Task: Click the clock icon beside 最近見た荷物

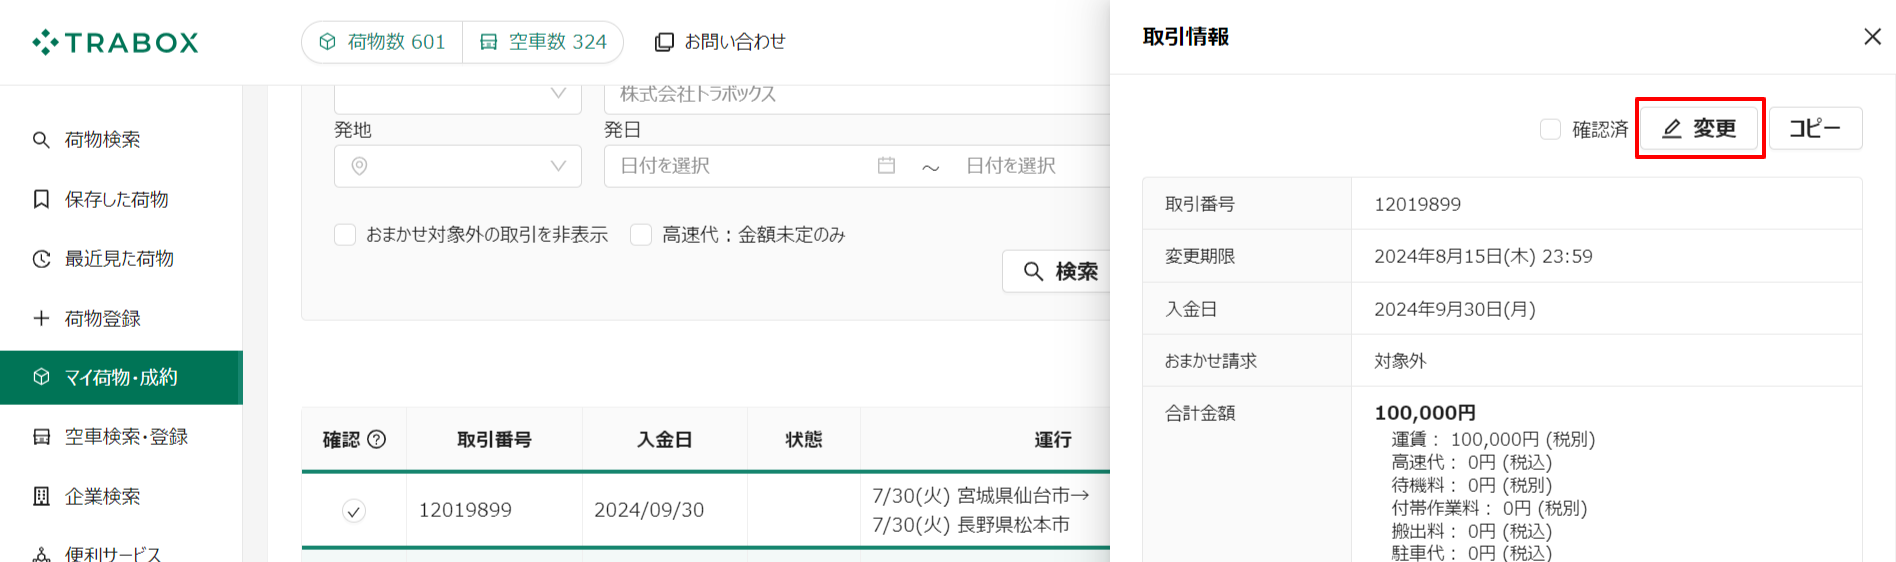Action: click(x=41, y=259)
